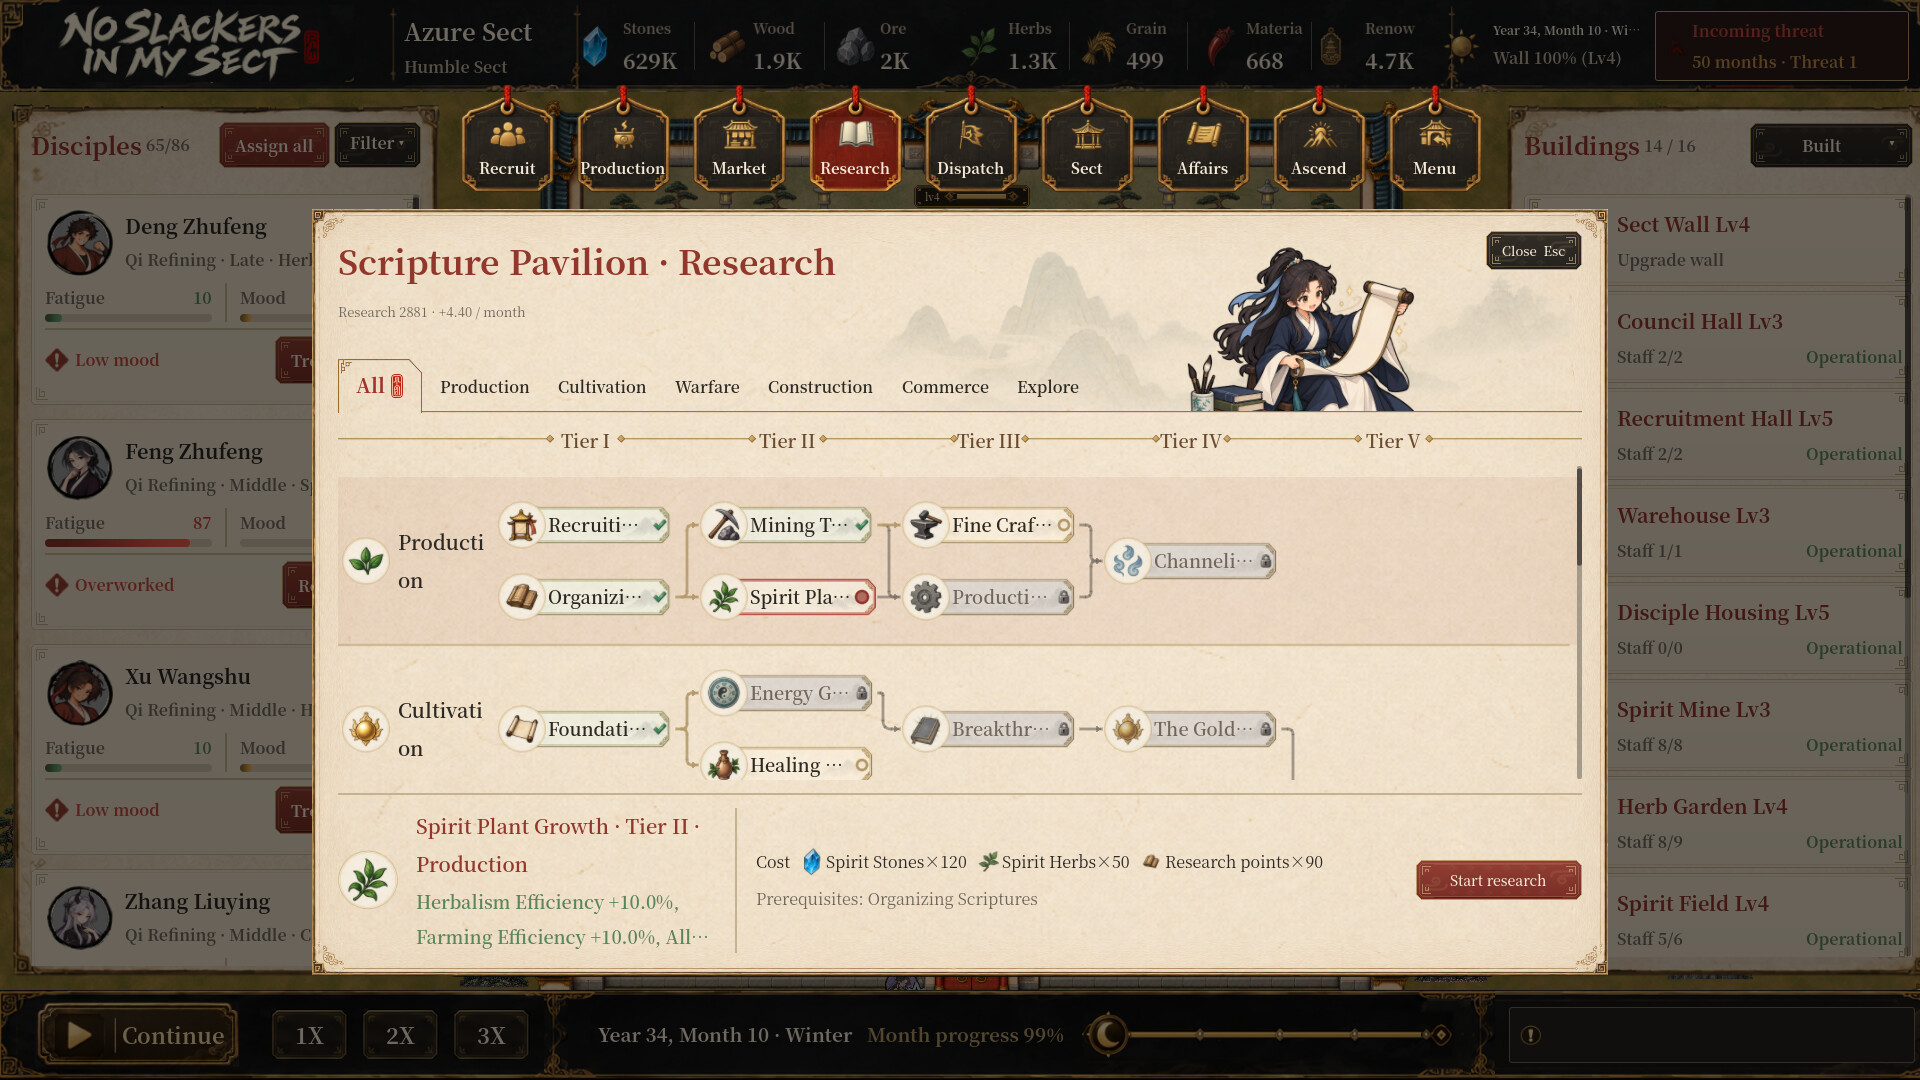The image size is (1920, 1080).
Task: Open the Recruit panel
Action: [x=507, y=144]
